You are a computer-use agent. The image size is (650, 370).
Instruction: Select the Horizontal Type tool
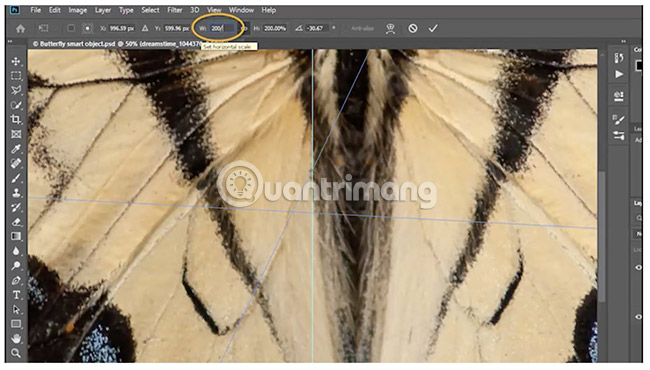coord(16,295)
